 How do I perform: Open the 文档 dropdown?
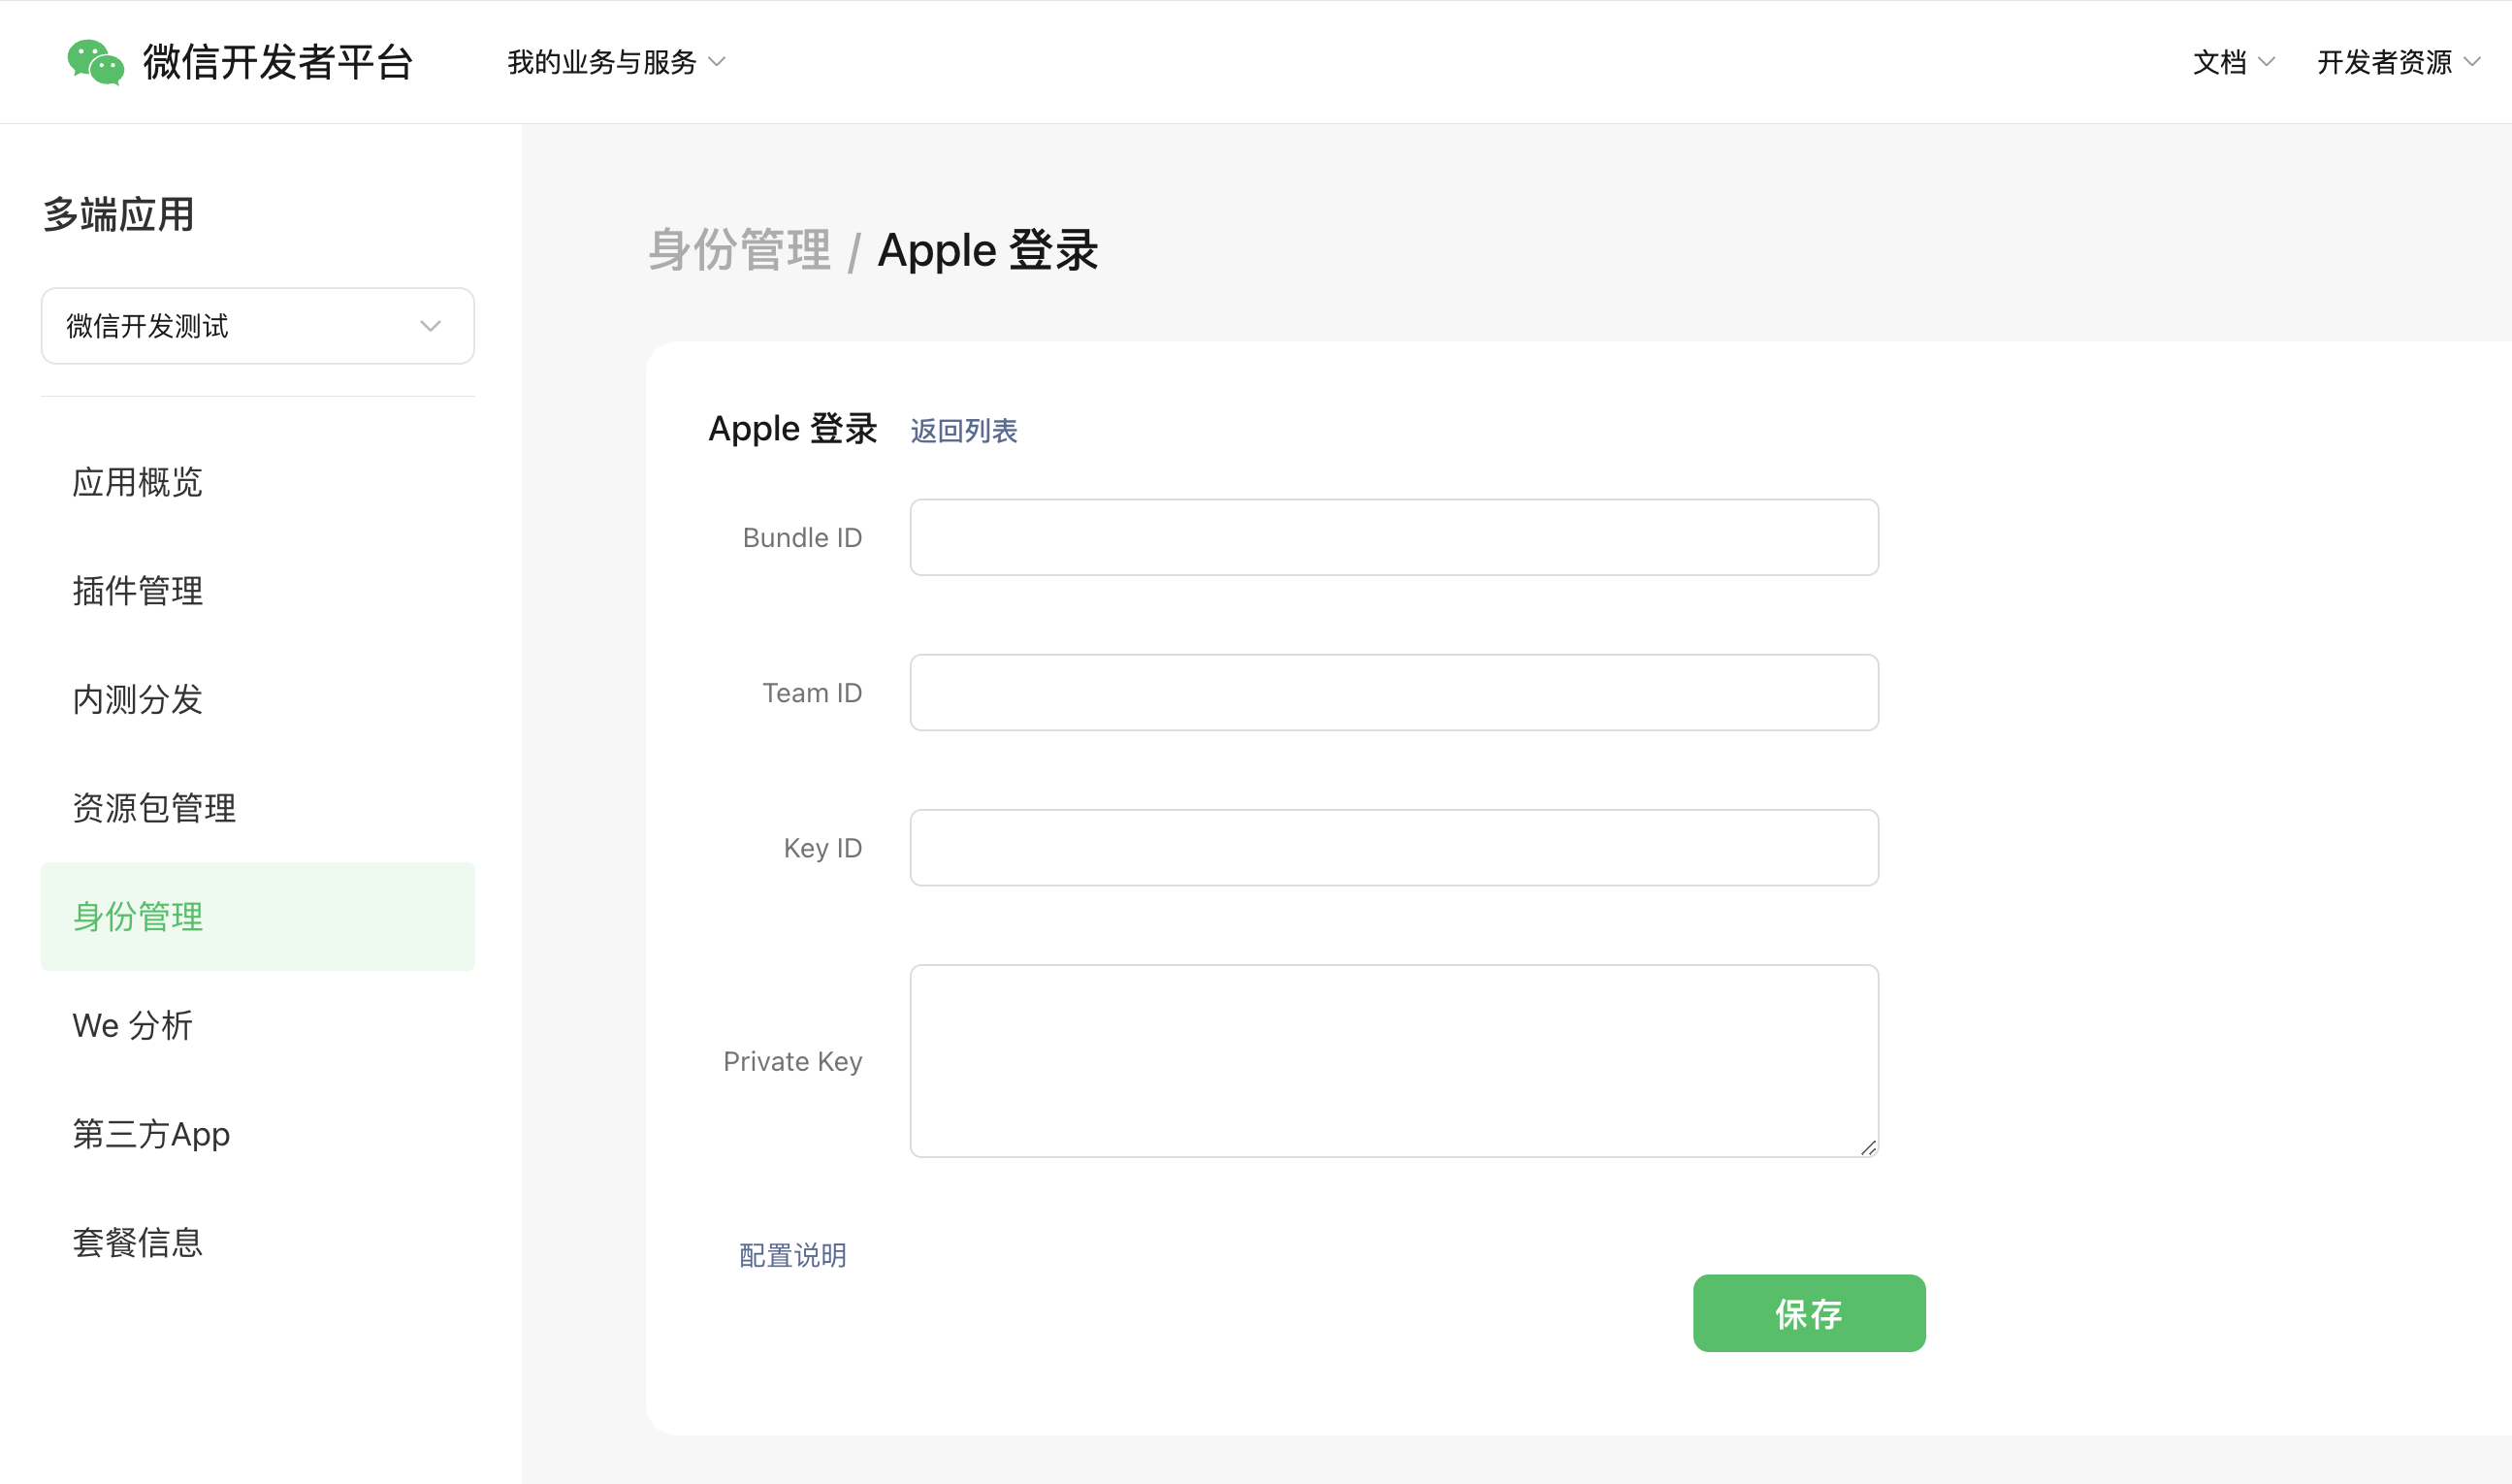[2234, 62]
